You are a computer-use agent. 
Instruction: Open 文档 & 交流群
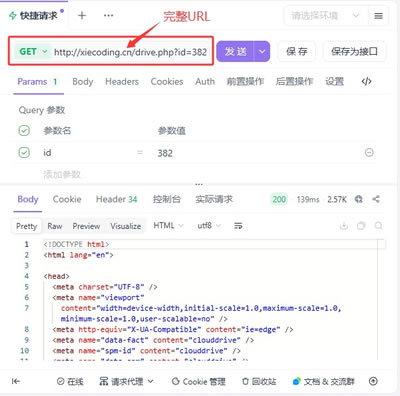pyautogui.click(x=323, y=381)
